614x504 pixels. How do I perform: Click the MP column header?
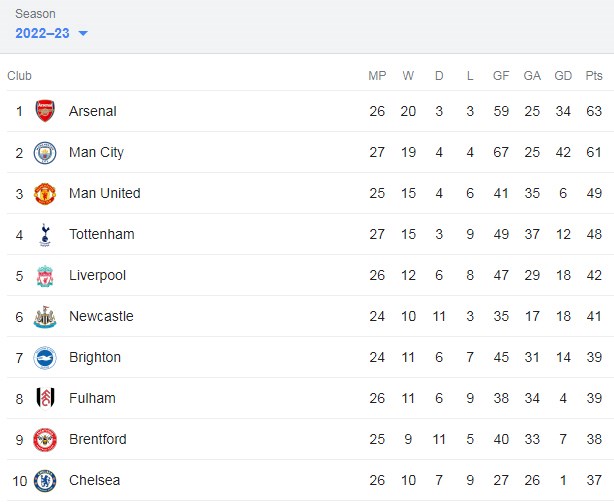coord(377,76)
